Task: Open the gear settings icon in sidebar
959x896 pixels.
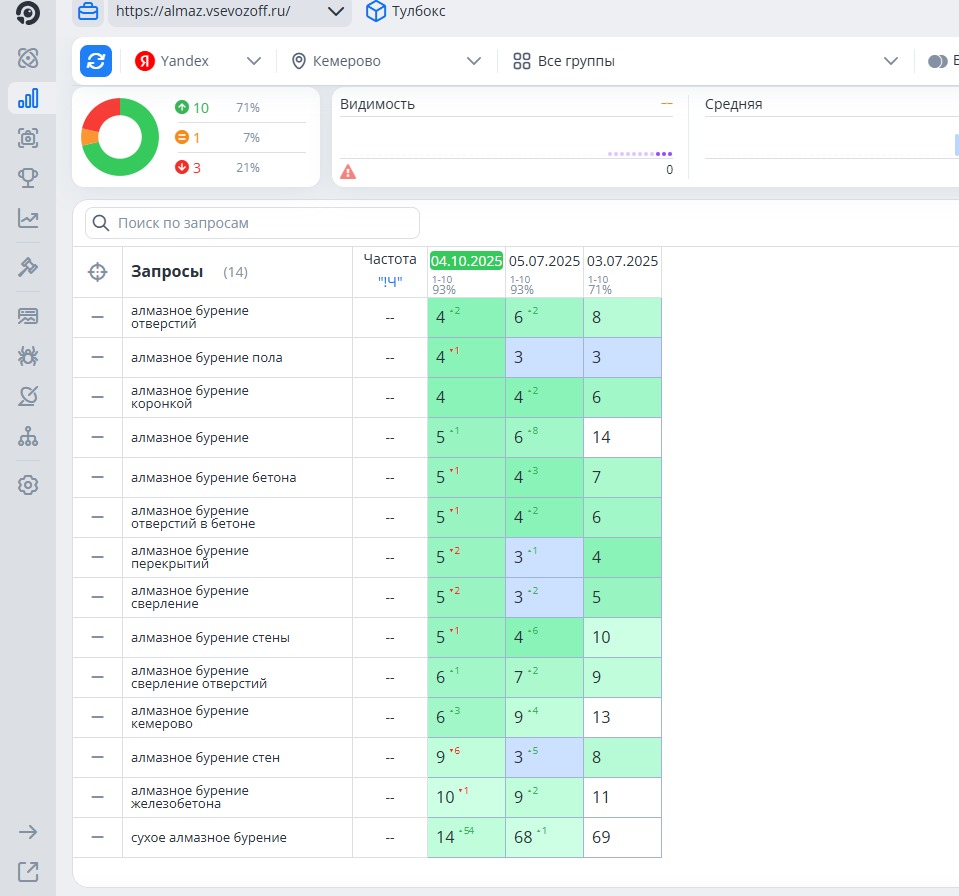Action: [28, 485]
